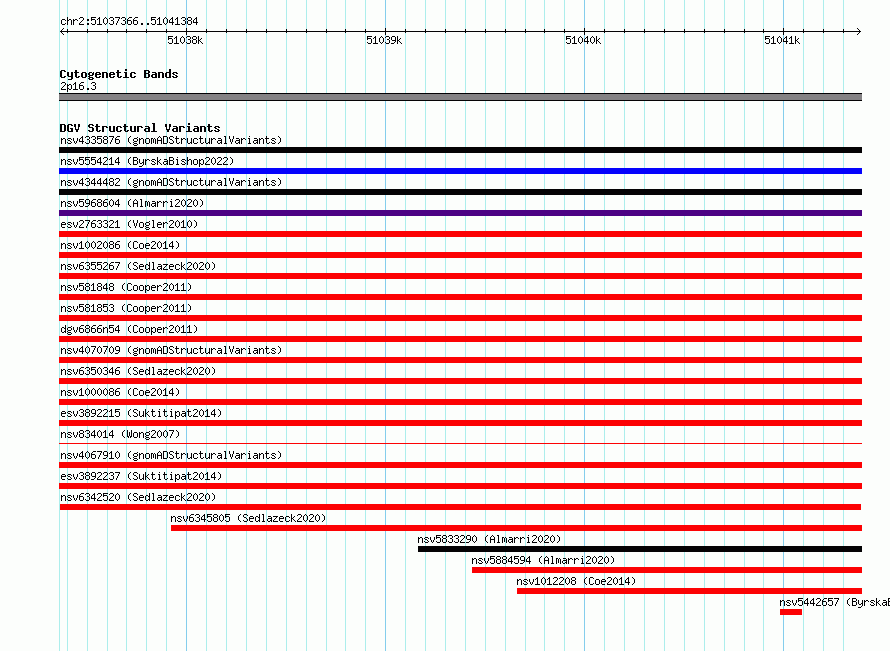Click the 51040k ruler position marker
890x651 pixels.
[x=583, y=40]
